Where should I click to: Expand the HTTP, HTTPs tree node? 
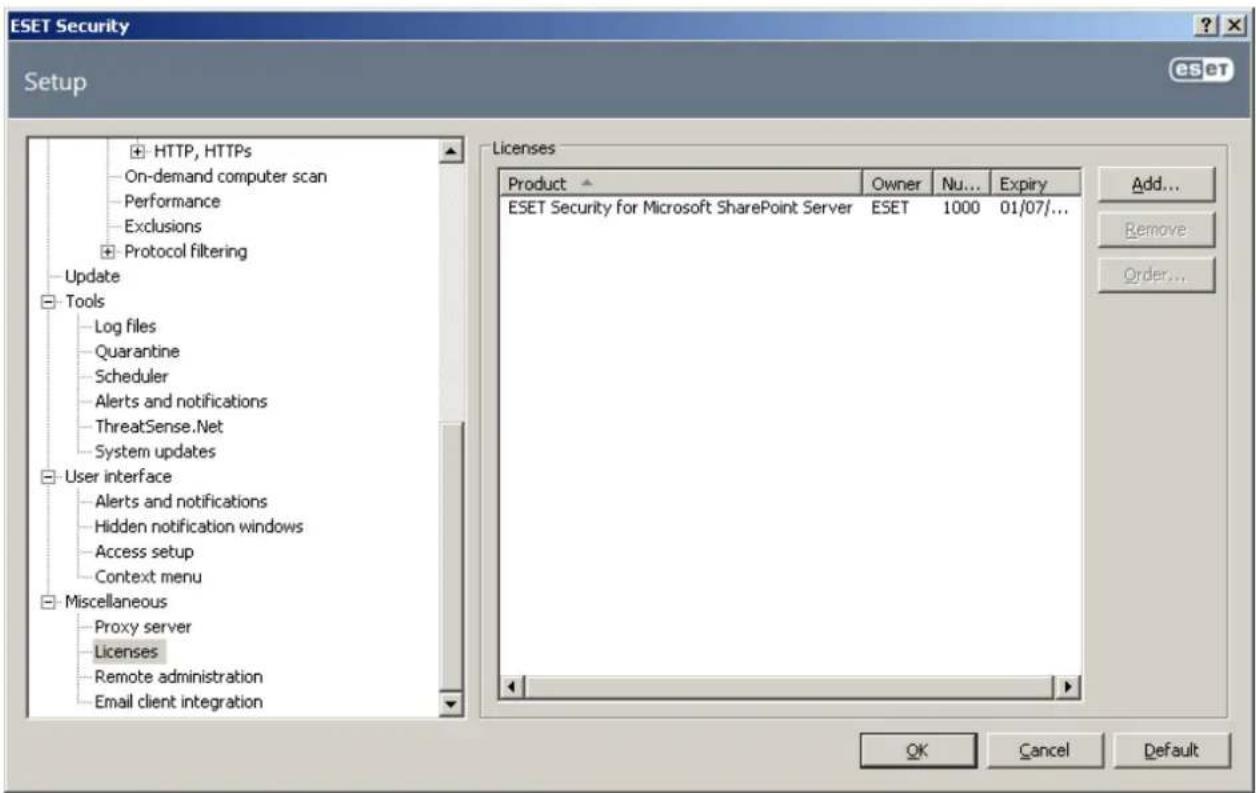point(138,151)
